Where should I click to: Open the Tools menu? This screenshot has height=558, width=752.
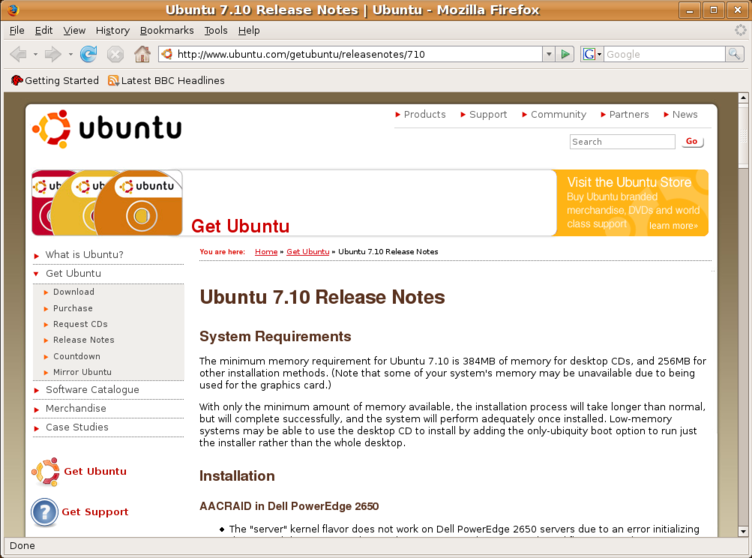point(216,30)
